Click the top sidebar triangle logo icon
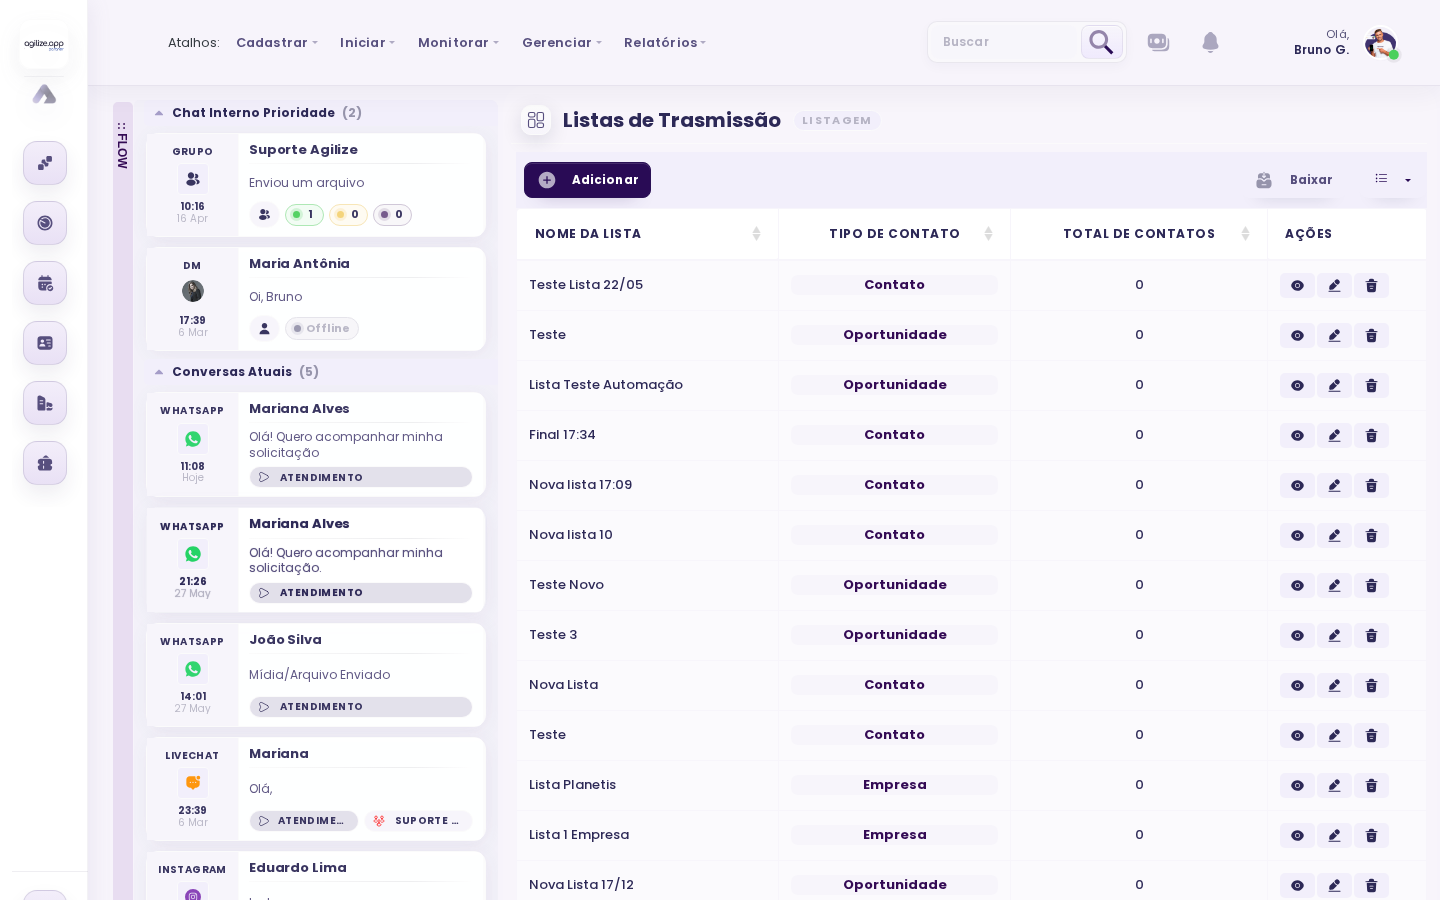 click(x=44, y=95)
